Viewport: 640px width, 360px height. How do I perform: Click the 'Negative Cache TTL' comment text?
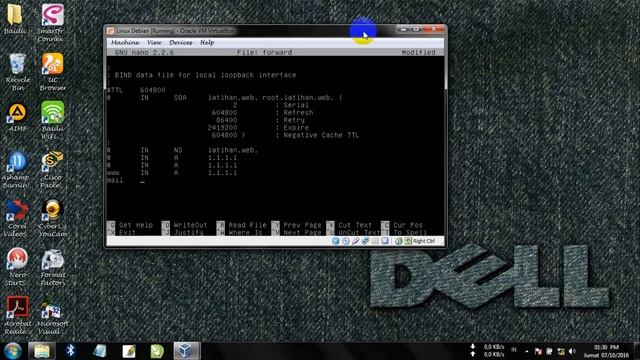click(x=321, y=135)
